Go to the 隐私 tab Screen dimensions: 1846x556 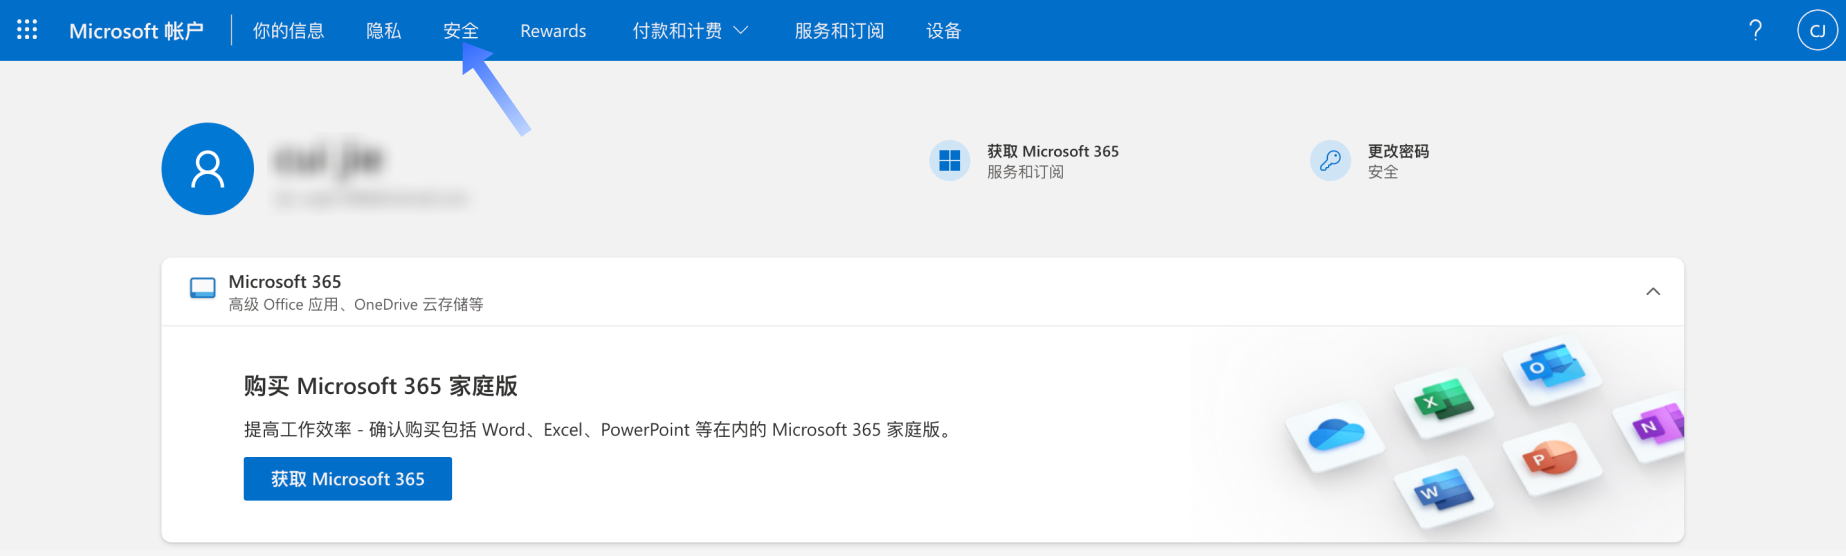(x=384, y=31)
